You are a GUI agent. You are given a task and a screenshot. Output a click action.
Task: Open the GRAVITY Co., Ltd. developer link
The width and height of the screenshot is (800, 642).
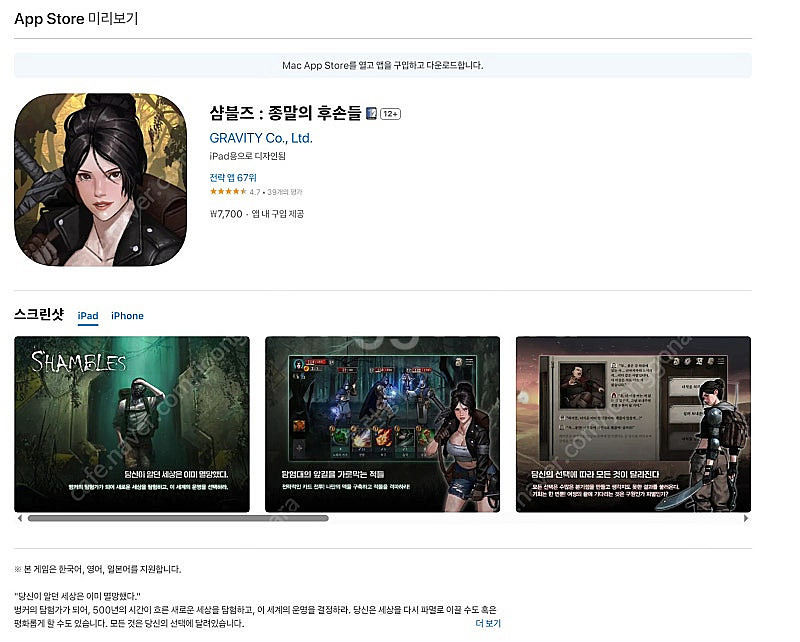click(261, 138)
